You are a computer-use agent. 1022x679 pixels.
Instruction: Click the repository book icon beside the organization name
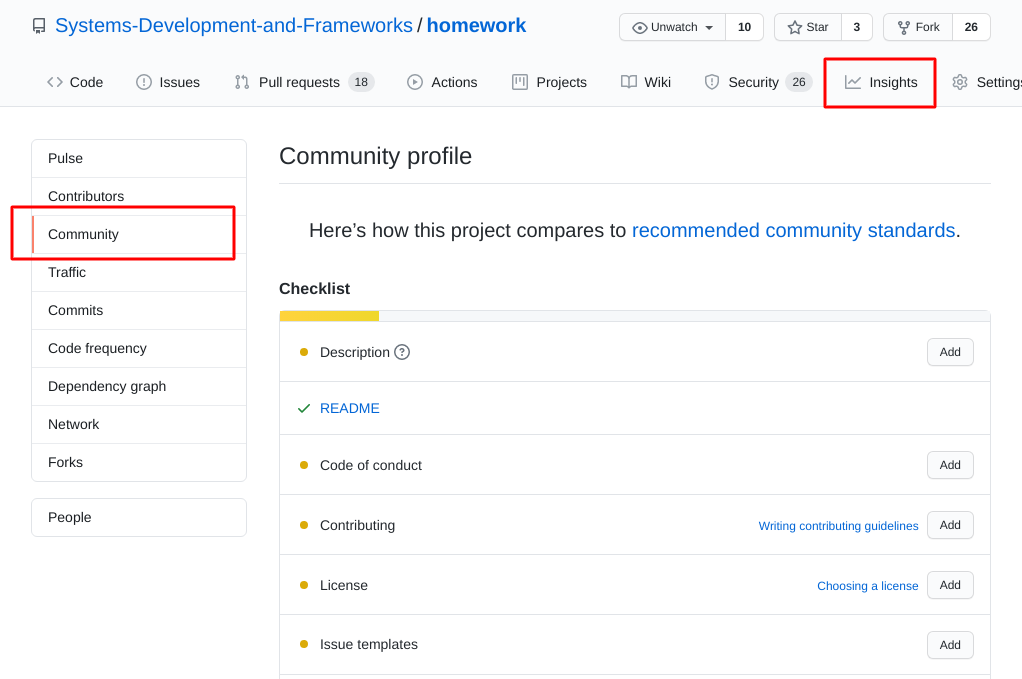tap(39, 26)
